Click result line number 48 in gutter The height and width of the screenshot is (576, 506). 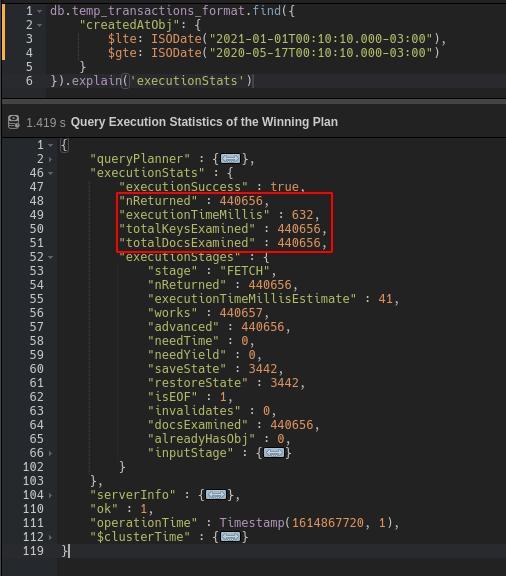[x=36, y=201]
